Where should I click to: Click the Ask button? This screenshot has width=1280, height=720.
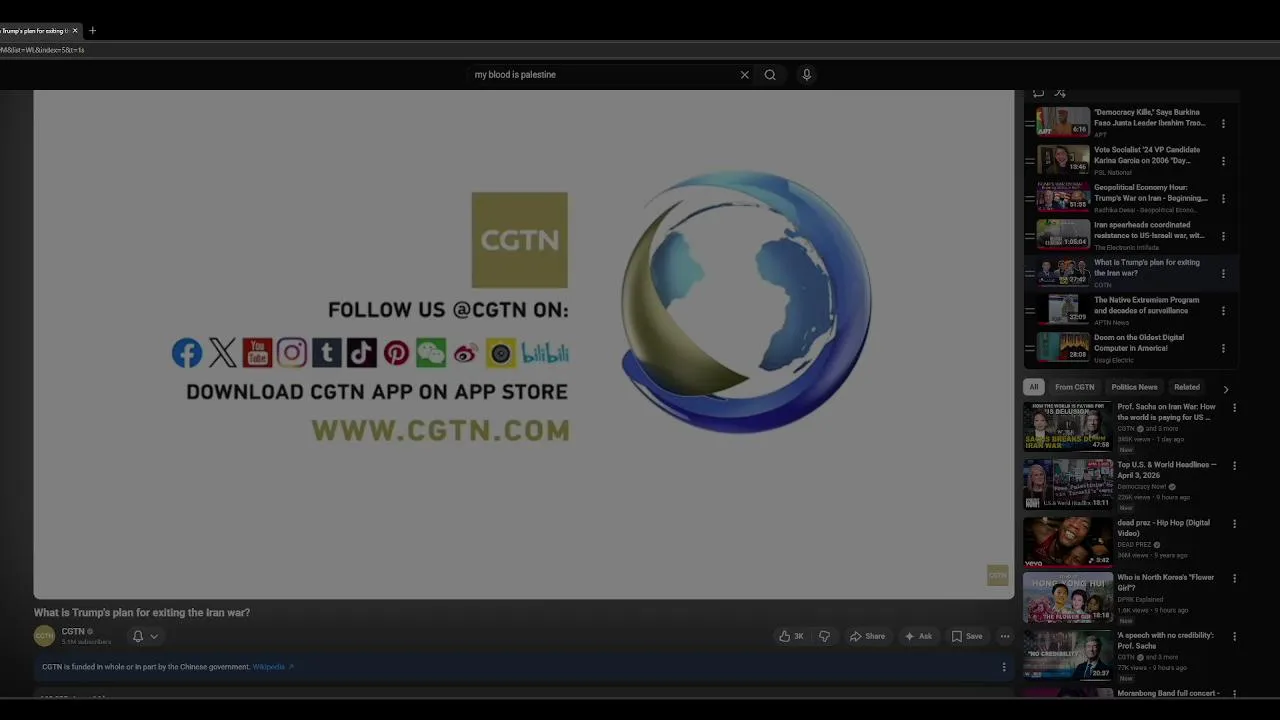point(918,636)
